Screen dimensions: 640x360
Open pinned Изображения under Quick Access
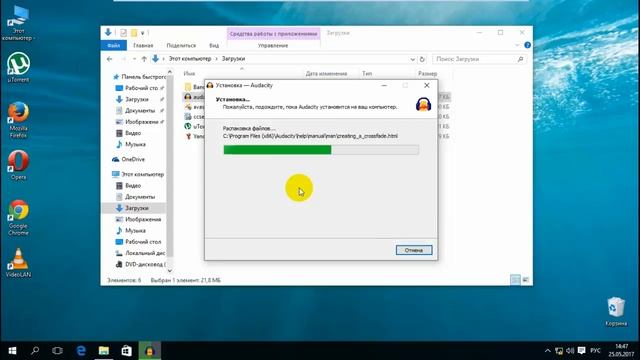tap(139, 122)
